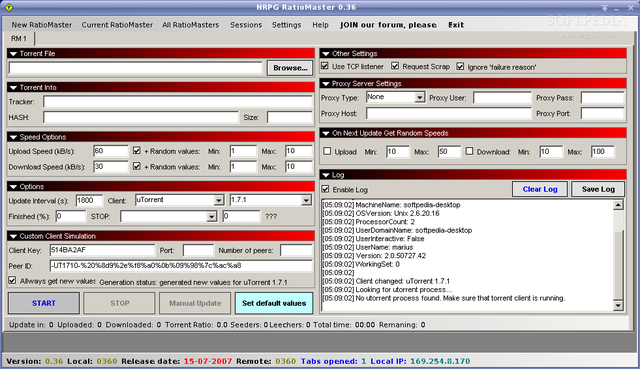Click the Proxy User field
This screenshot has height=369, width=640.
(x=502, y=98)
